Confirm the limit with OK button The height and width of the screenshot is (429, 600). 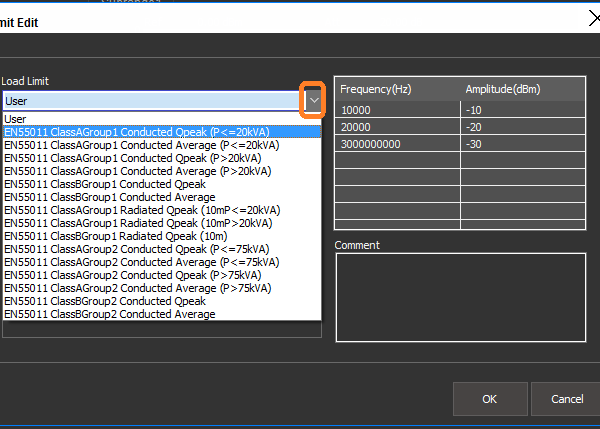coord(489,399)
